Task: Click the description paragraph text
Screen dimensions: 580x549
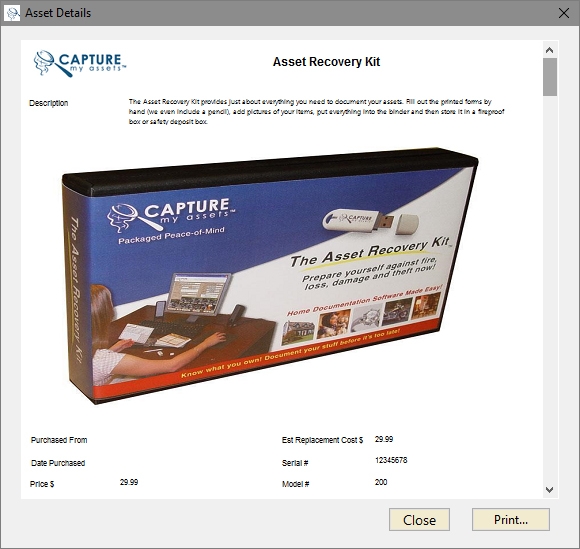Action: [x=316, y=111]
